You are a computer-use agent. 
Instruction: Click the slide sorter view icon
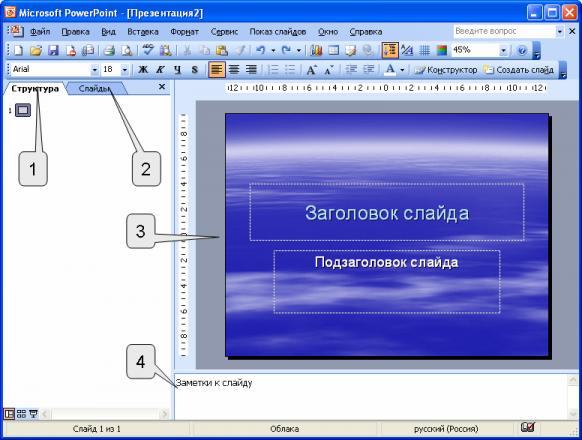(x=22, y=414)
